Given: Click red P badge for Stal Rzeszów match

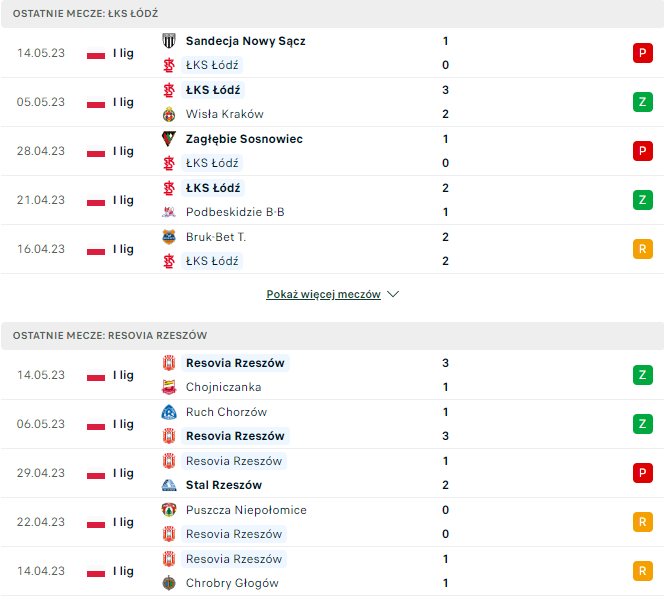Looking at the screenshot, I should pos(642,473).
